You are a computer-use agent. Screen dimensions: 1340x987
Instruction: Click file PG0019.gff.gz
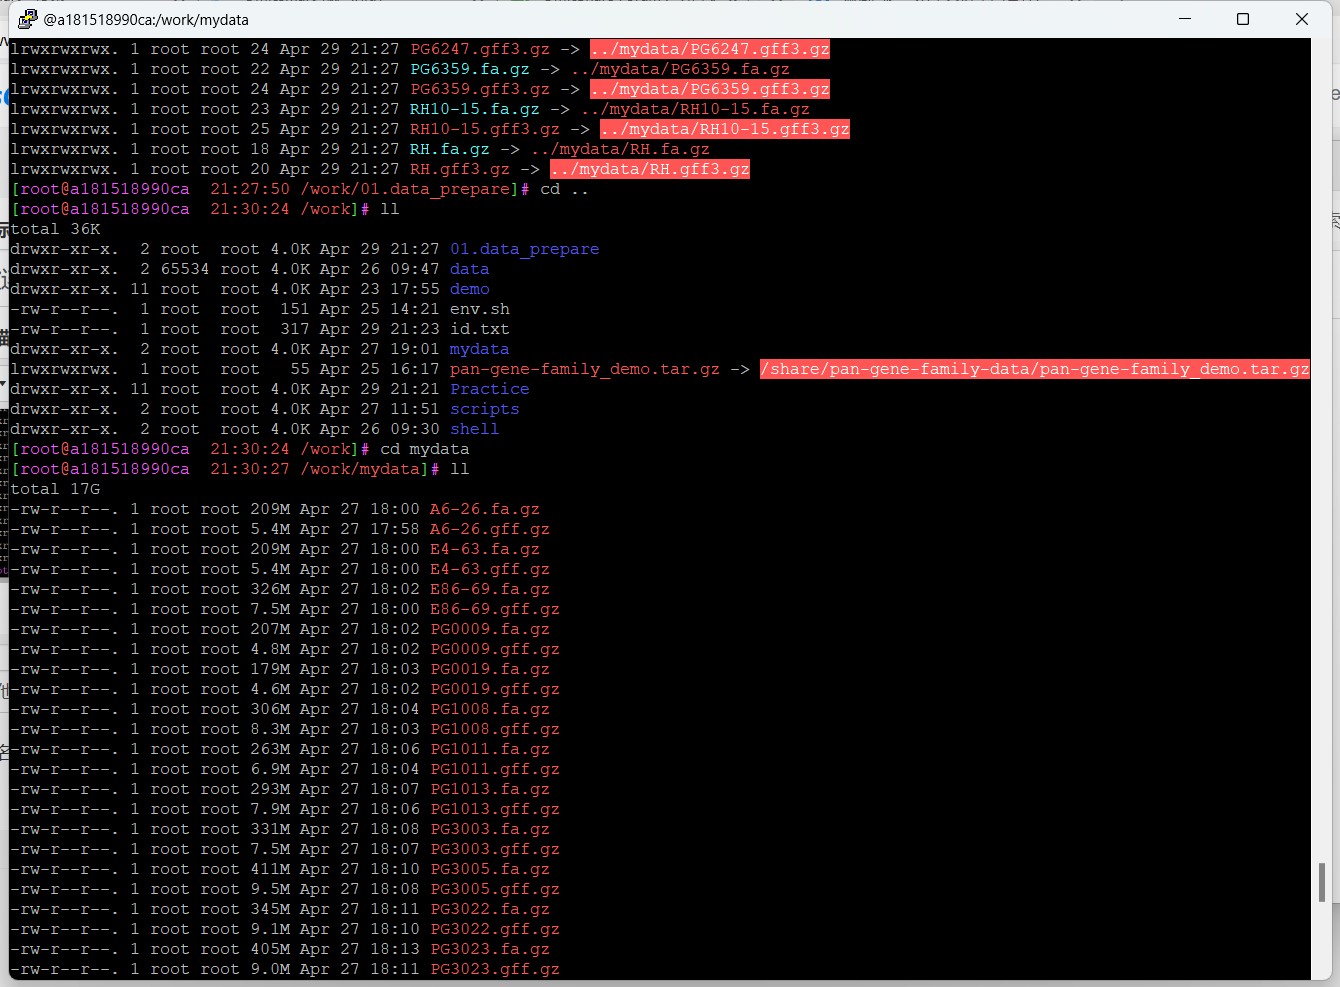494,689
